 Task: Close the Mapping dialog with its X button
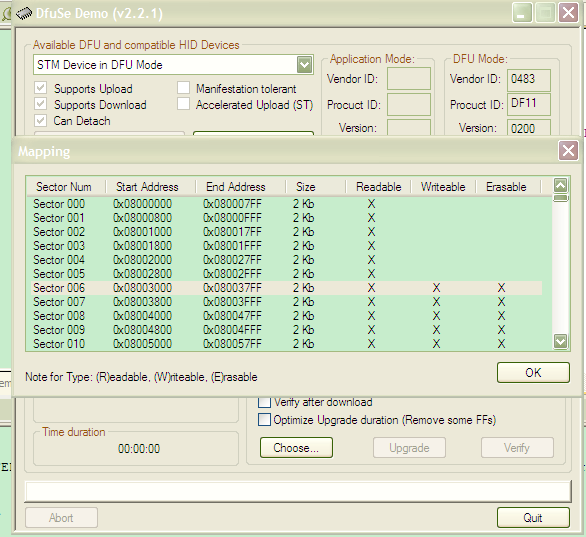point(568,151)
